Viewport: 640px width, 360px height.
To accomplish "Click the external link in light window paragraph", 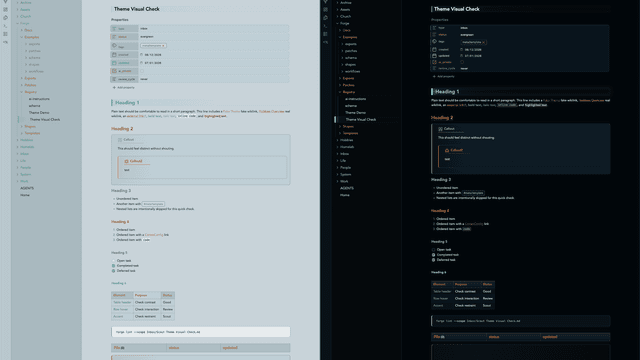I will (136, 116).
